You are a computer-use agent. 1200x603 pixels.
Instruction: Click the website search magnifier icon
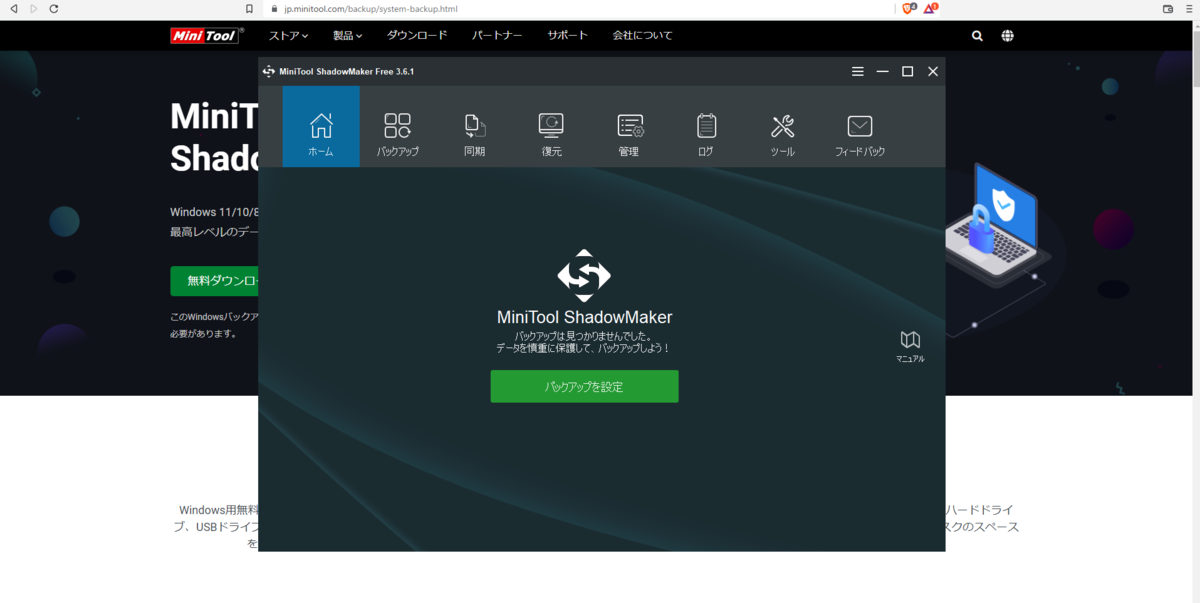point(977,35)
